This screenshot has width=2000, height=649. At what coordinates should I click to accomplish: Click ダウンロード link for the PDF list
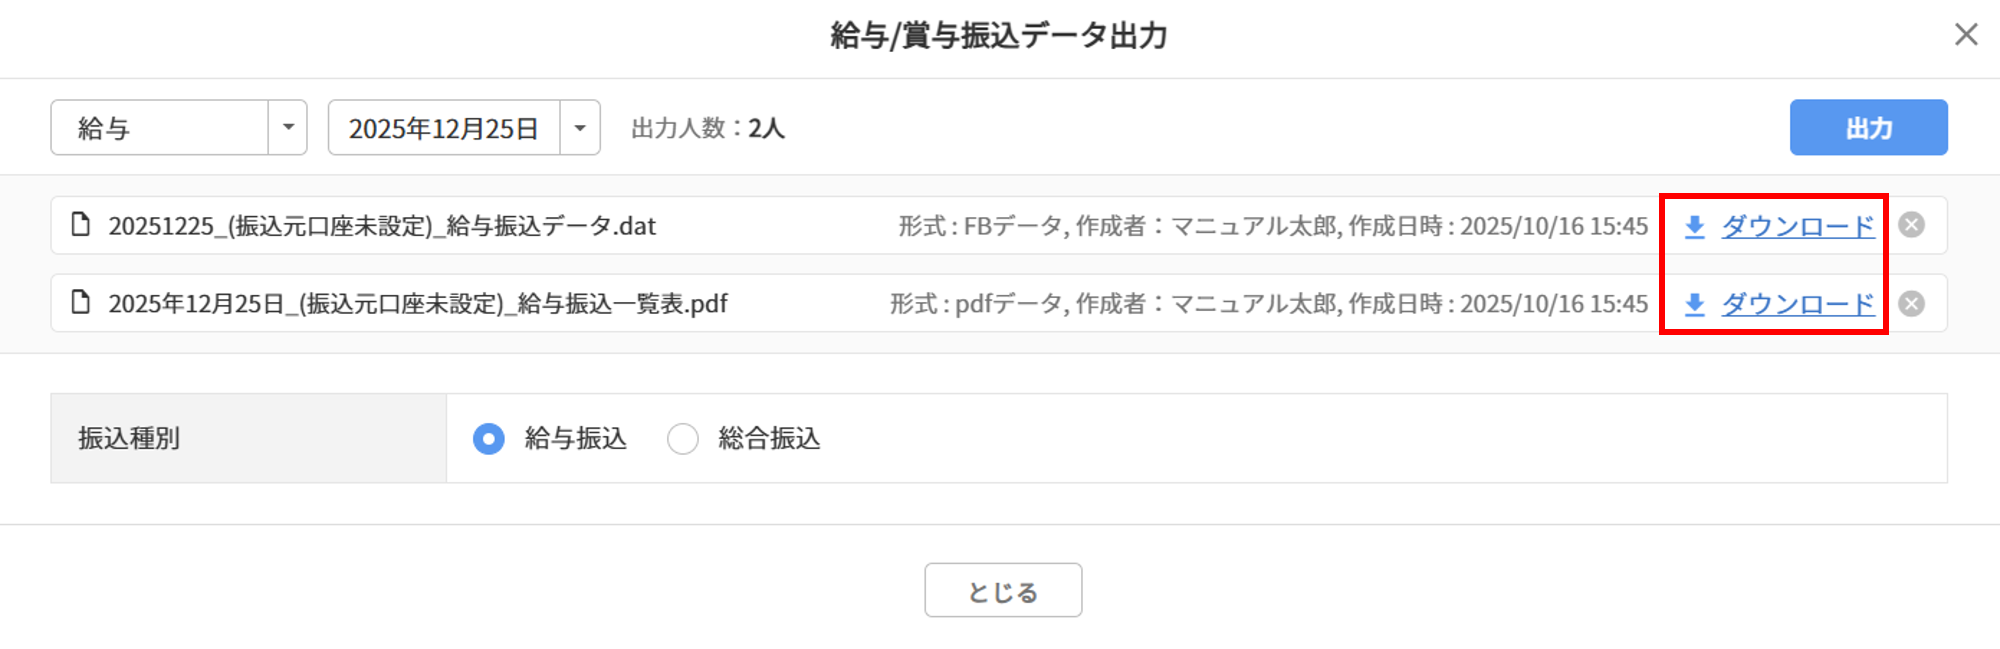click(x=1797, y=304)
